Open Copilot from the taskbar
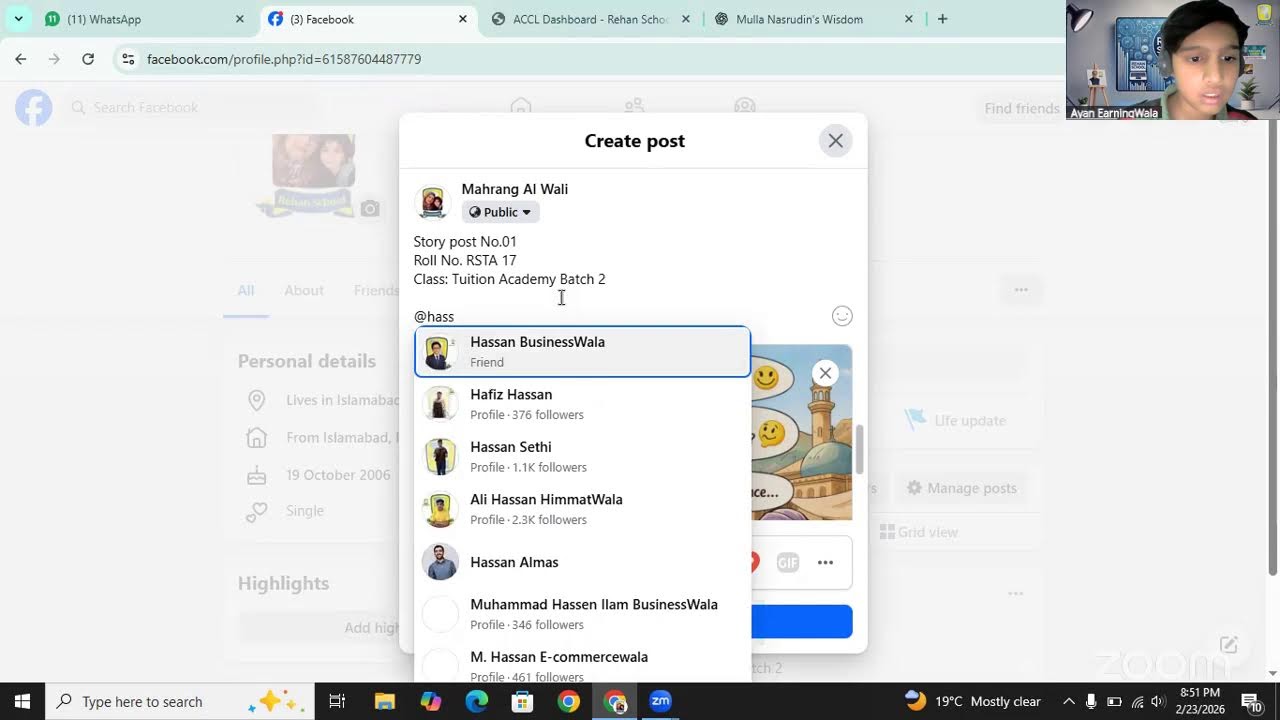The width and height of the screenshot is (1280, 720). coord(431,701)
